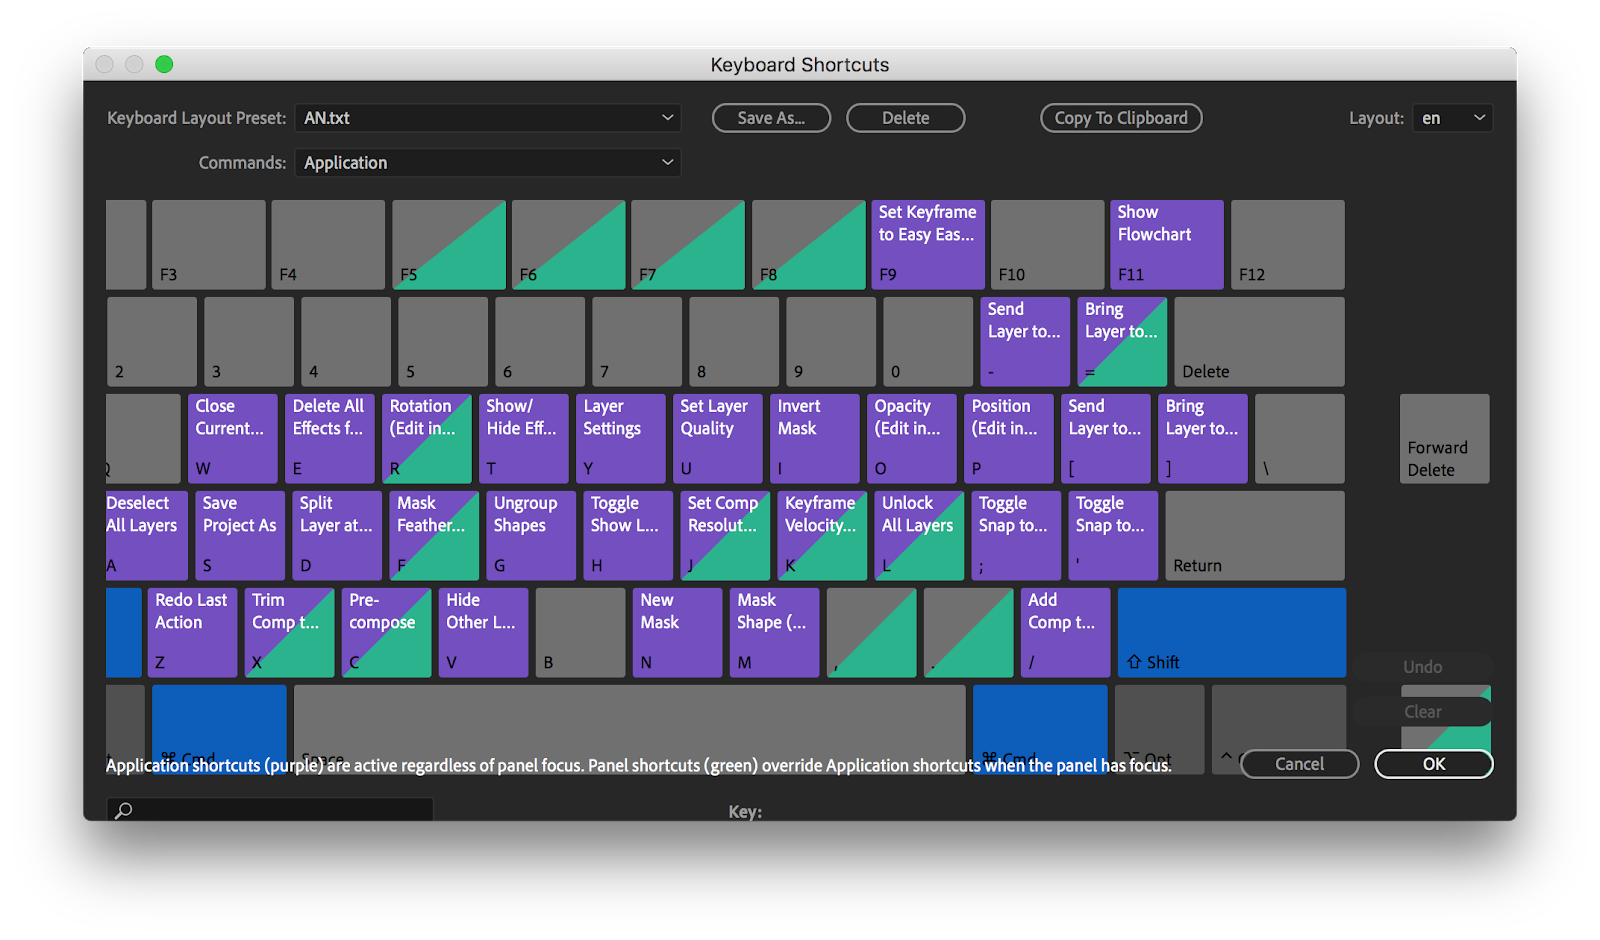Select the Unlock All Layers L key
The image size is (1600, 940).
click(918, 535)
